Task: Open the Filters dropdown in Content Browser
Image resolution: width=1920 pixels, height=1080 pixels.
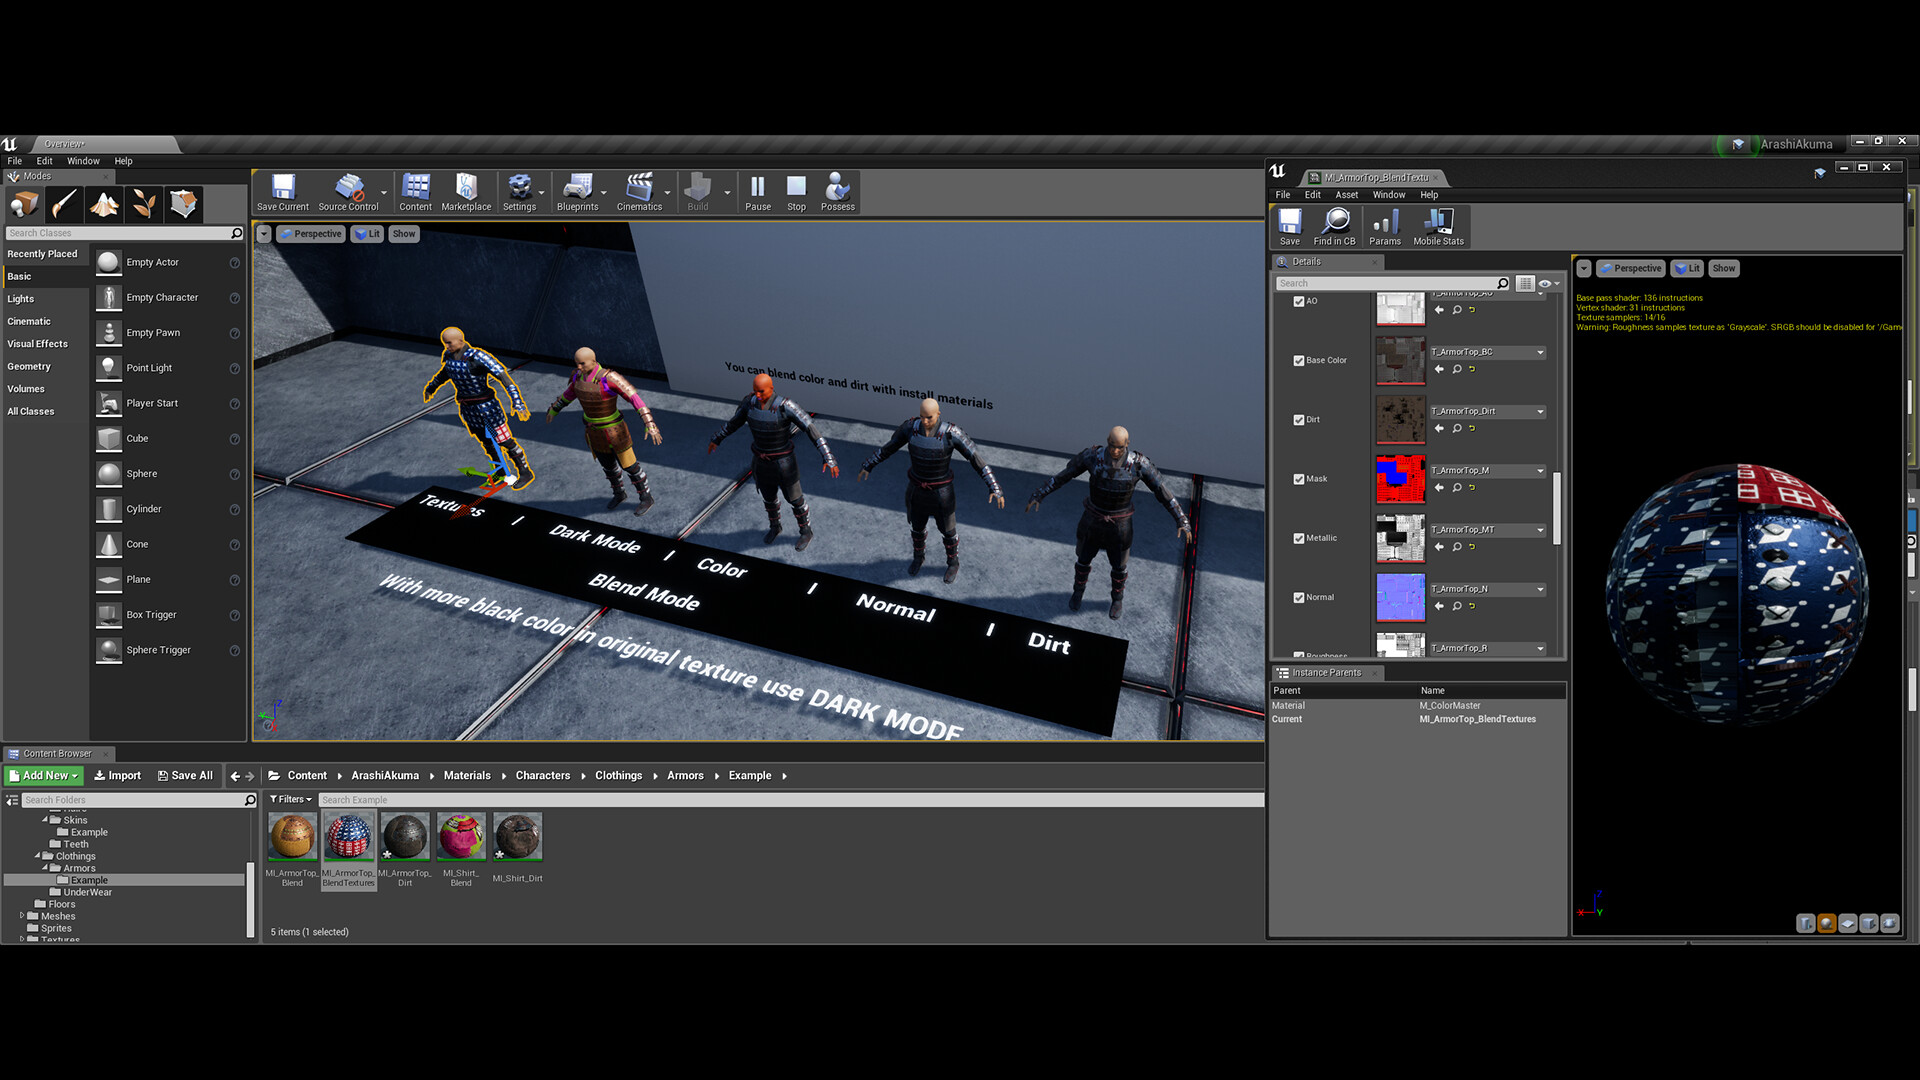Action: [x=291, y=799]
